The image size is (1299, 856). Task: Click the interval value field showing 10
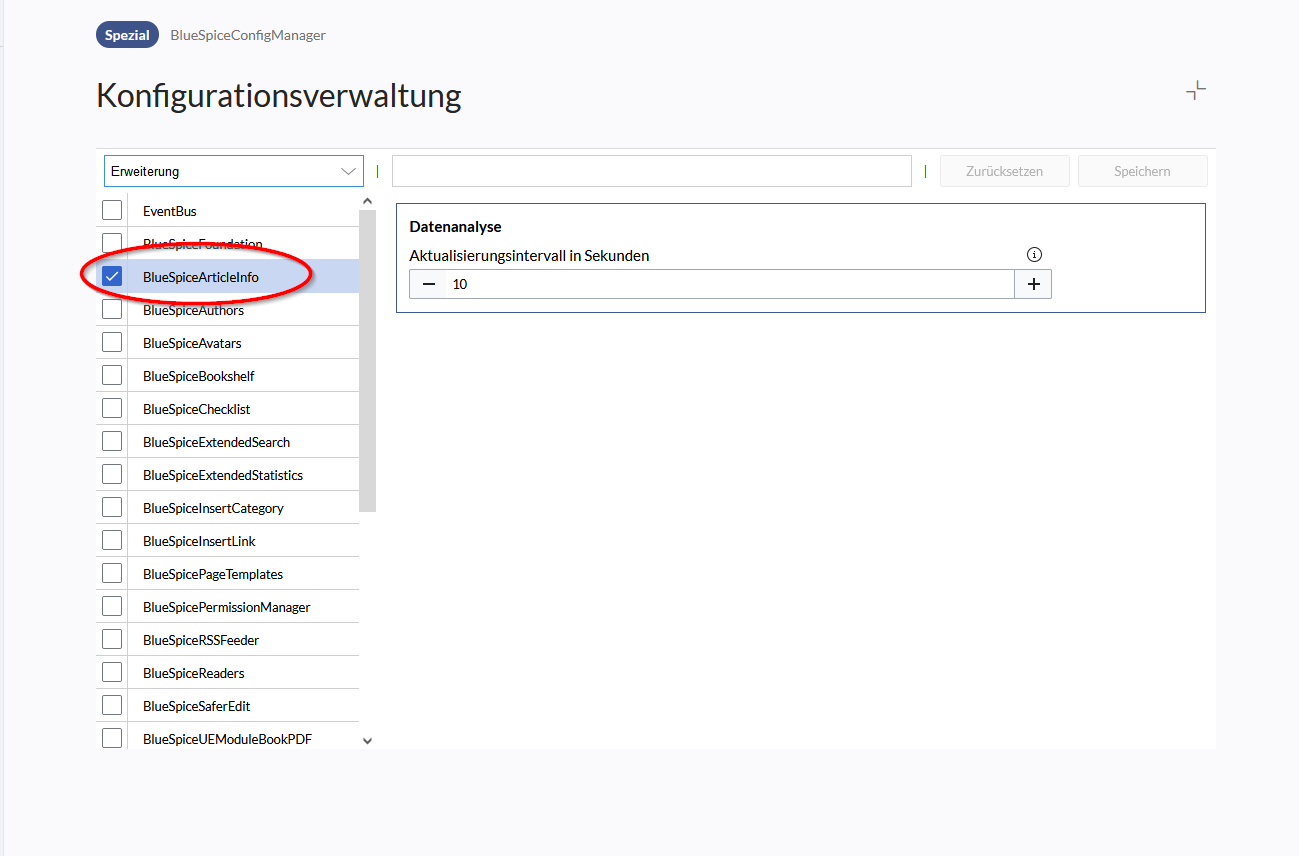pos(731,284)
